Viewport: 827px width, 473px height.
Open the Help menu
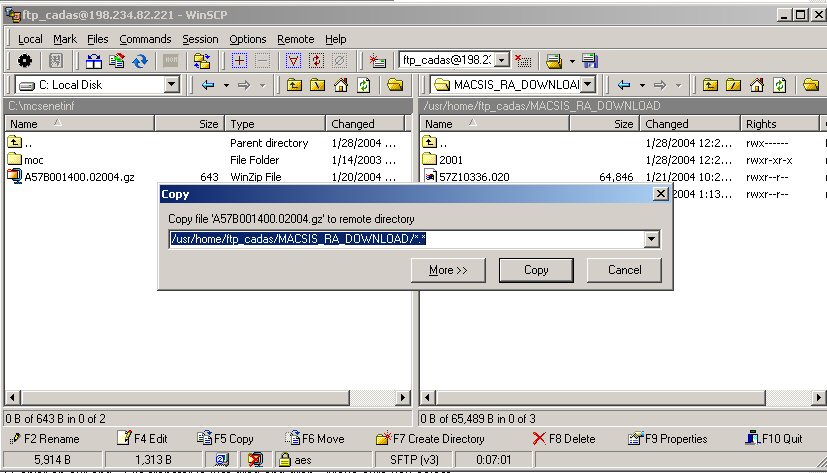click(x=335, y=39)
